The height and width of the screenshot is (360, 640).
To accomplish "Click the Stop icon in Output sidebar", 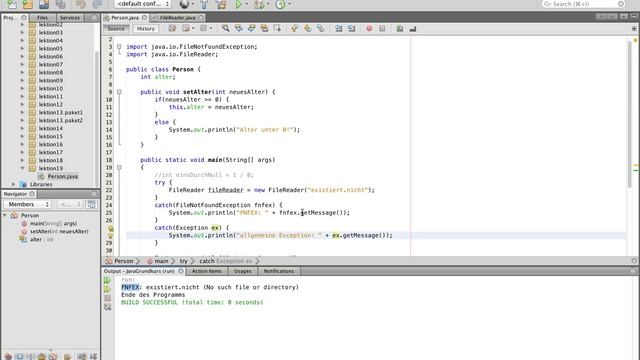I will click(x=107, y=298).
